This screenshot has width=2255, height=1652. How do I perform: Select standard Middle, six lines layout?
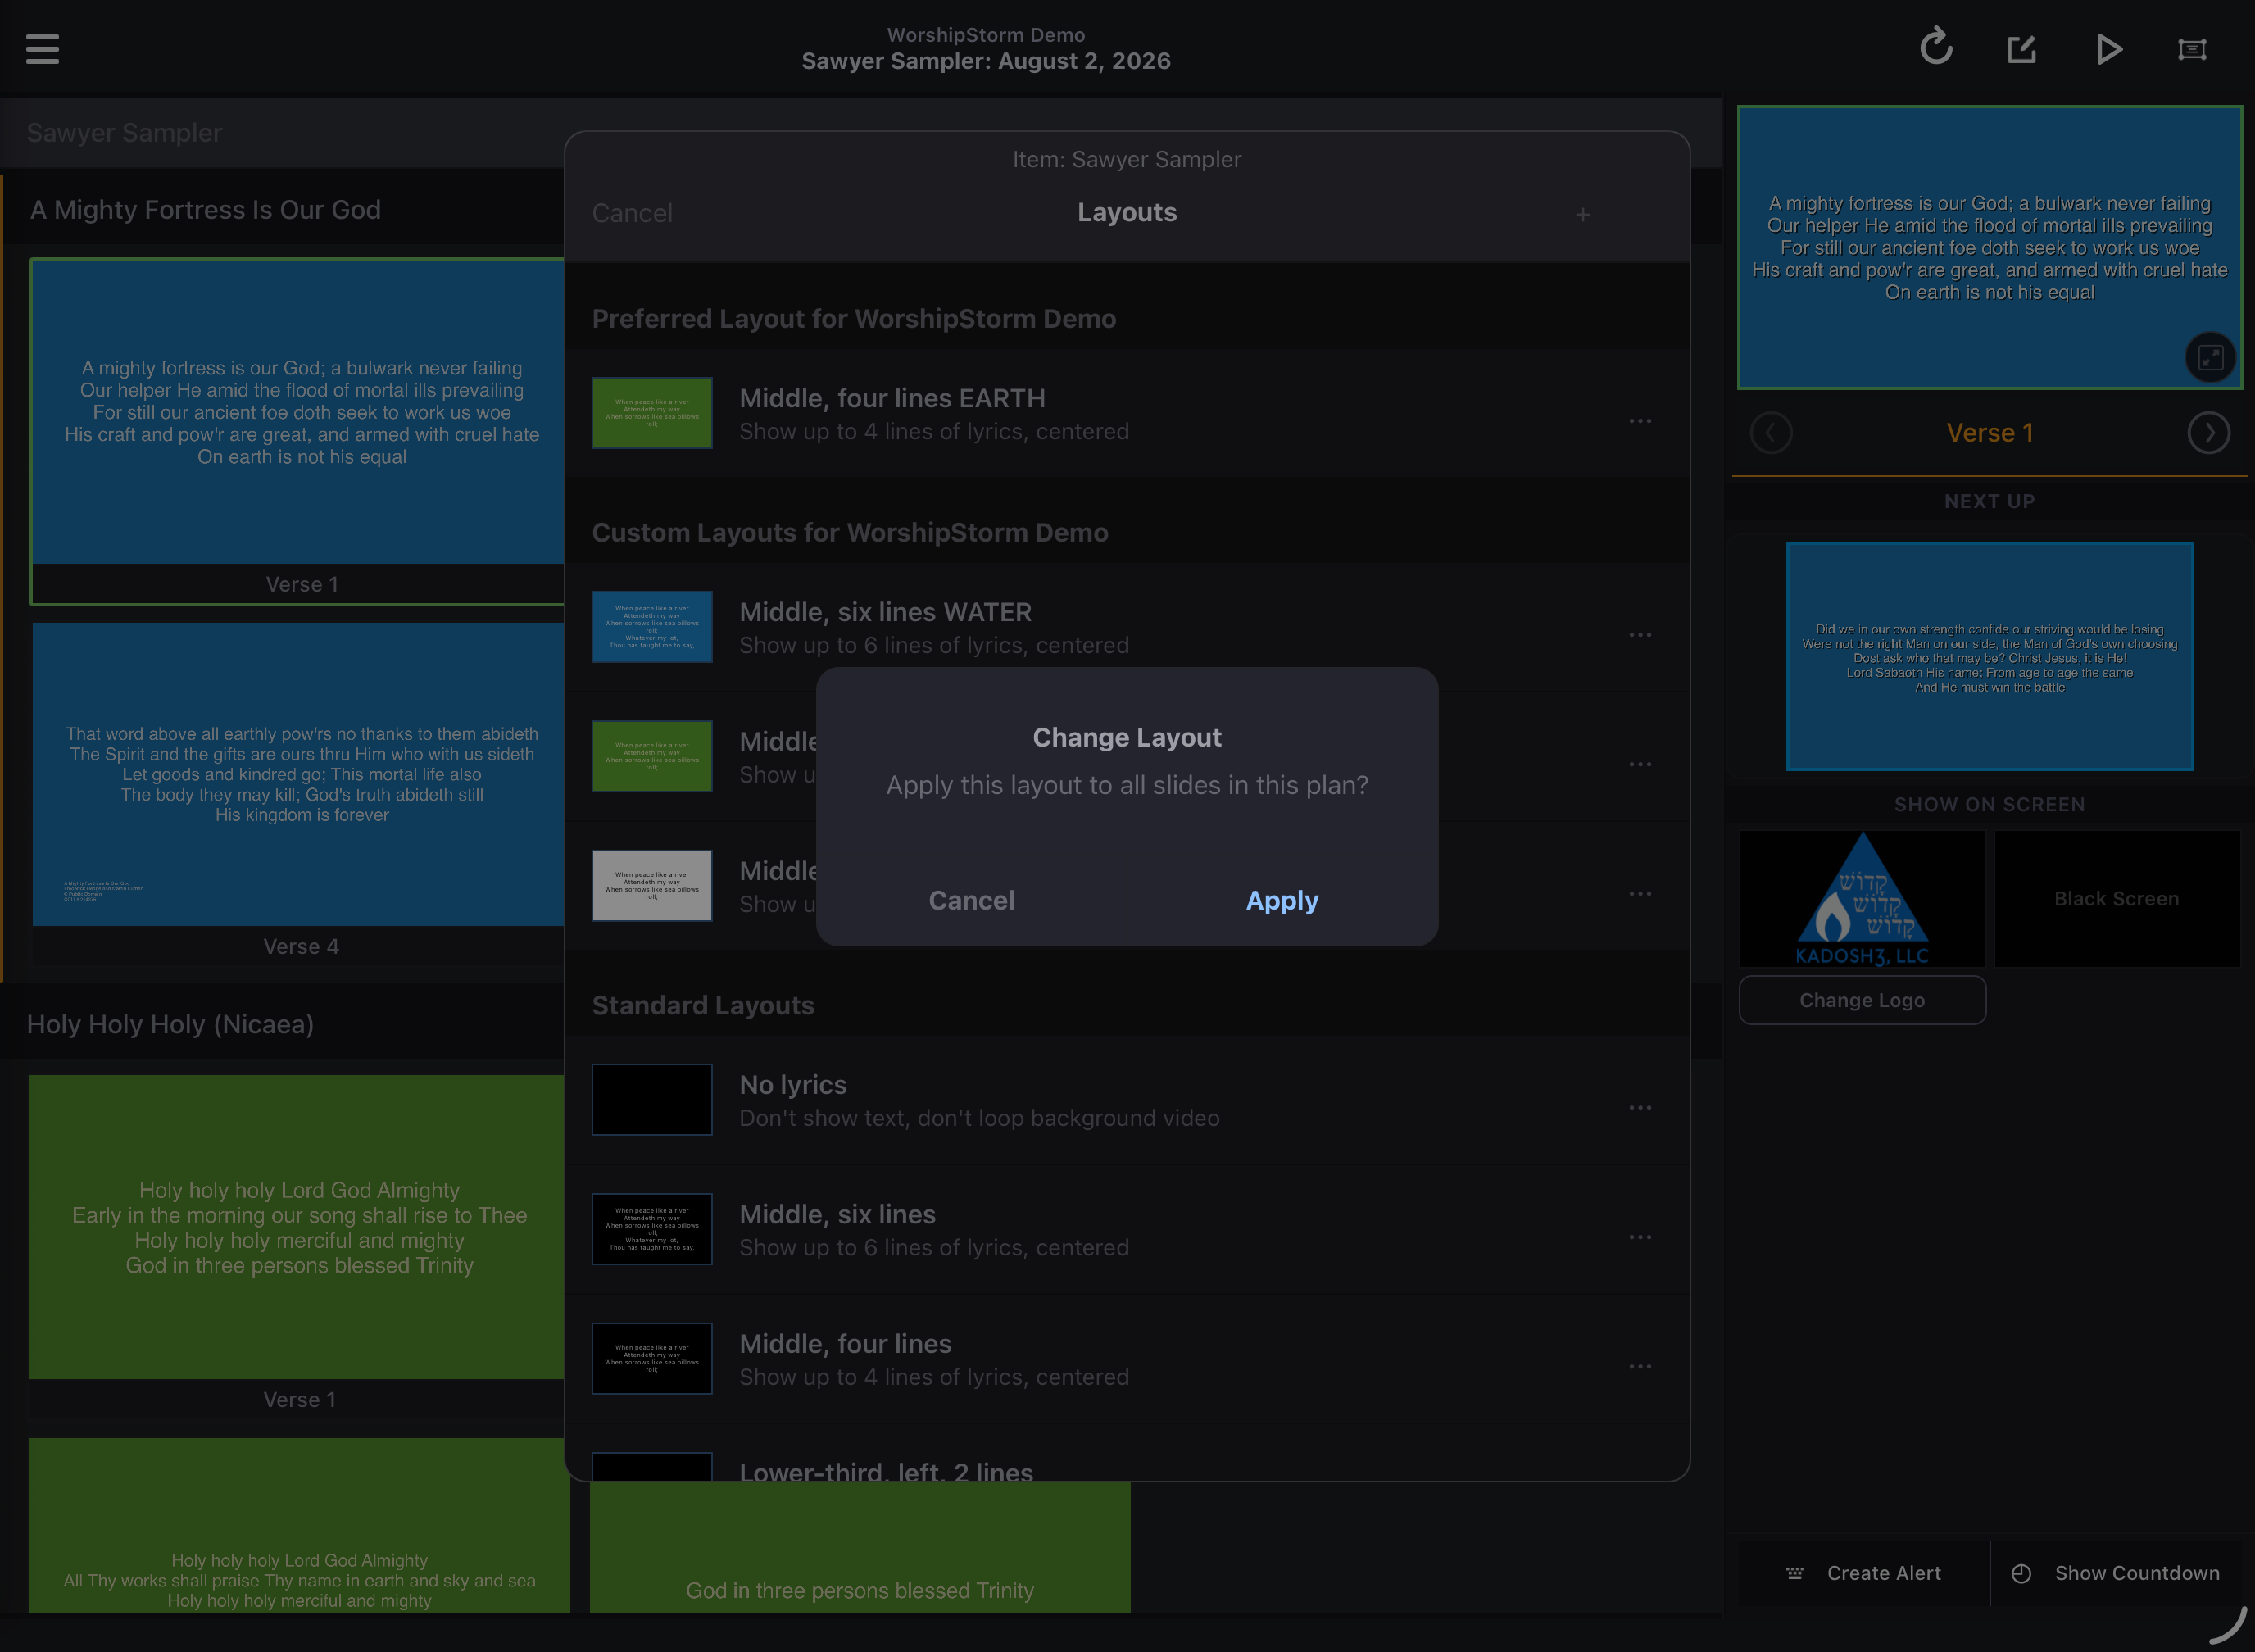pyautogui.click(x=1127, y=1229)
